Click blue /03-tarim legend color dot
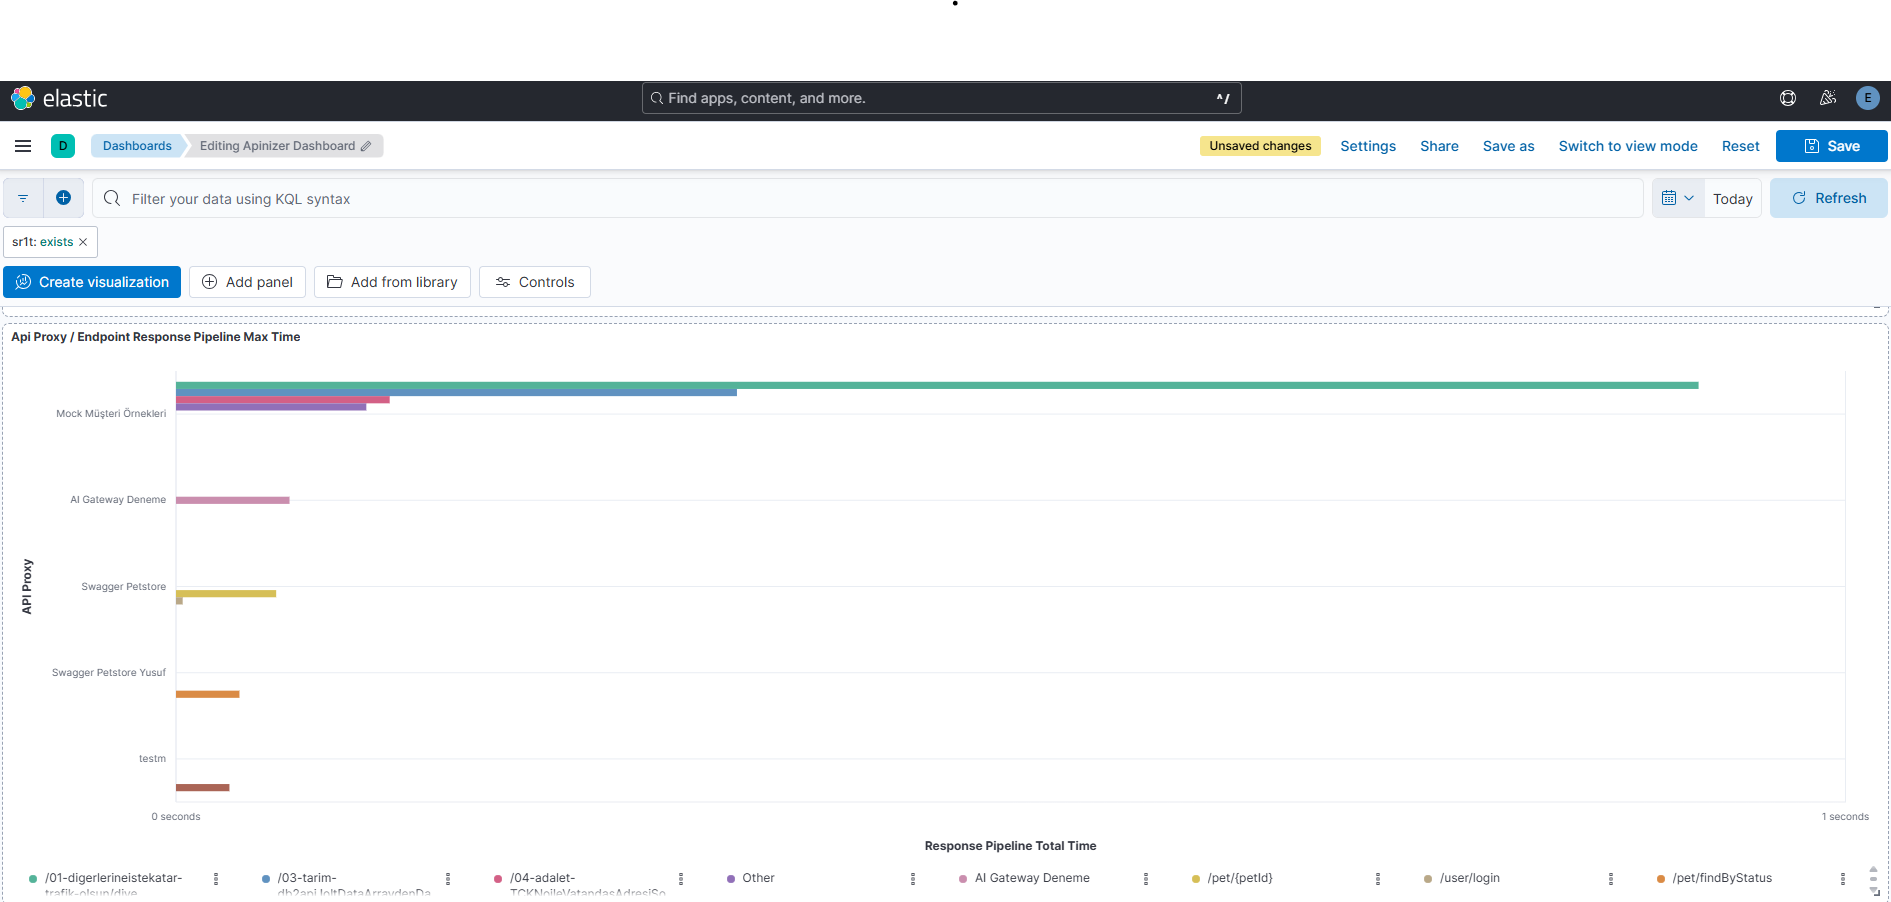Screen dimensions: 1891x902 coord(266,879)
